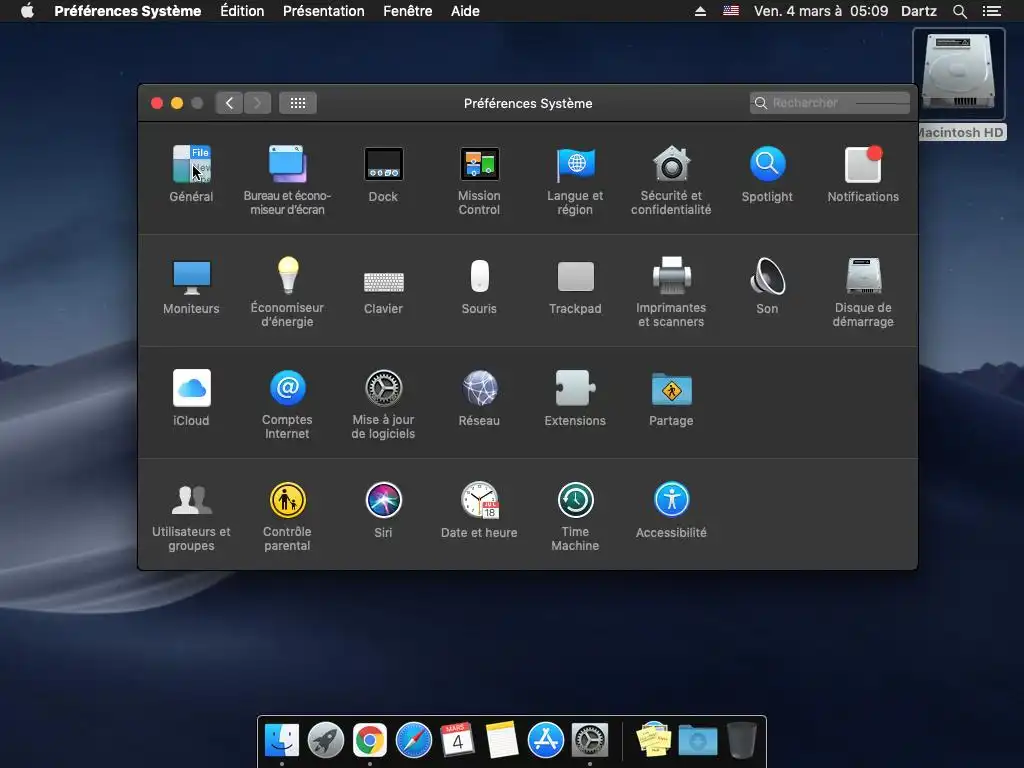Close the Préférences Système window
Viewport: 1024px width, 768px height.
click(157, 103)
